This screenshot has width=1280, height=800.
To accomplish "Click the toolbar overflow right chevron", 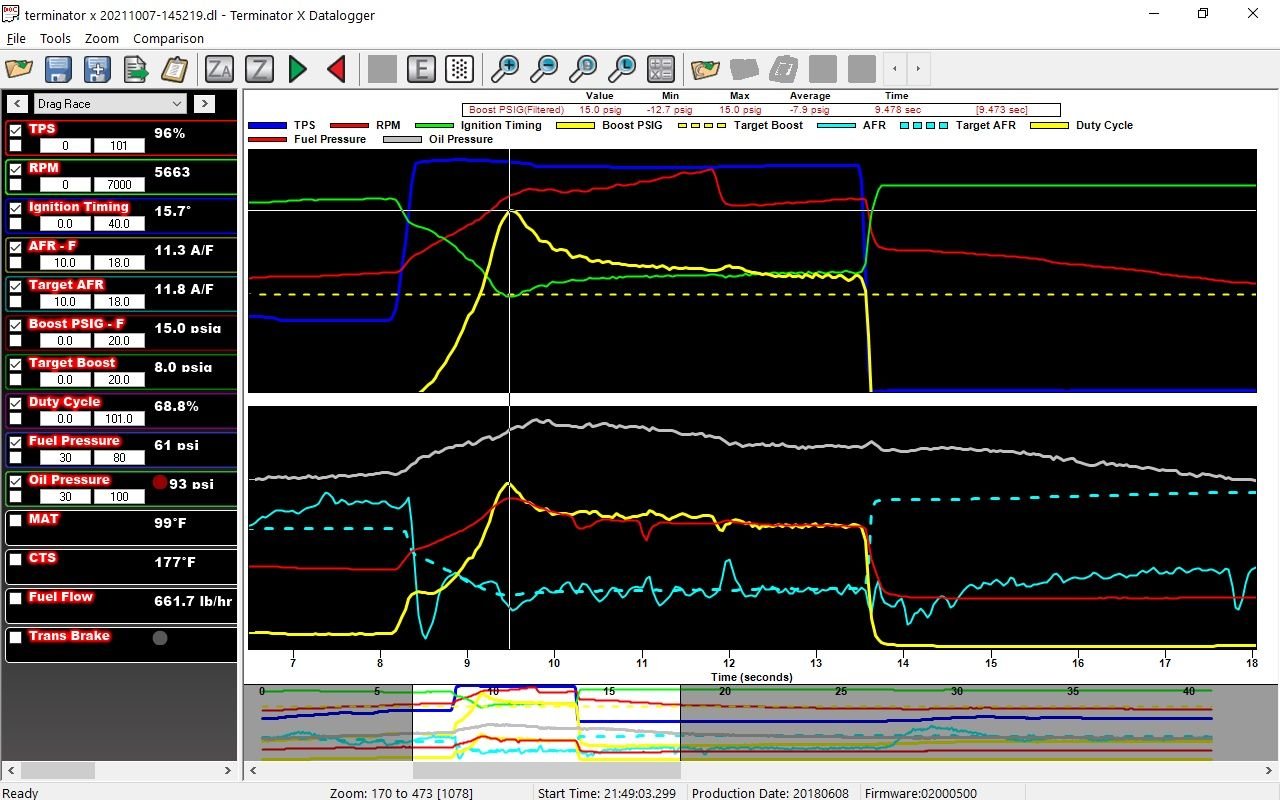I will [x=916, y=68].
